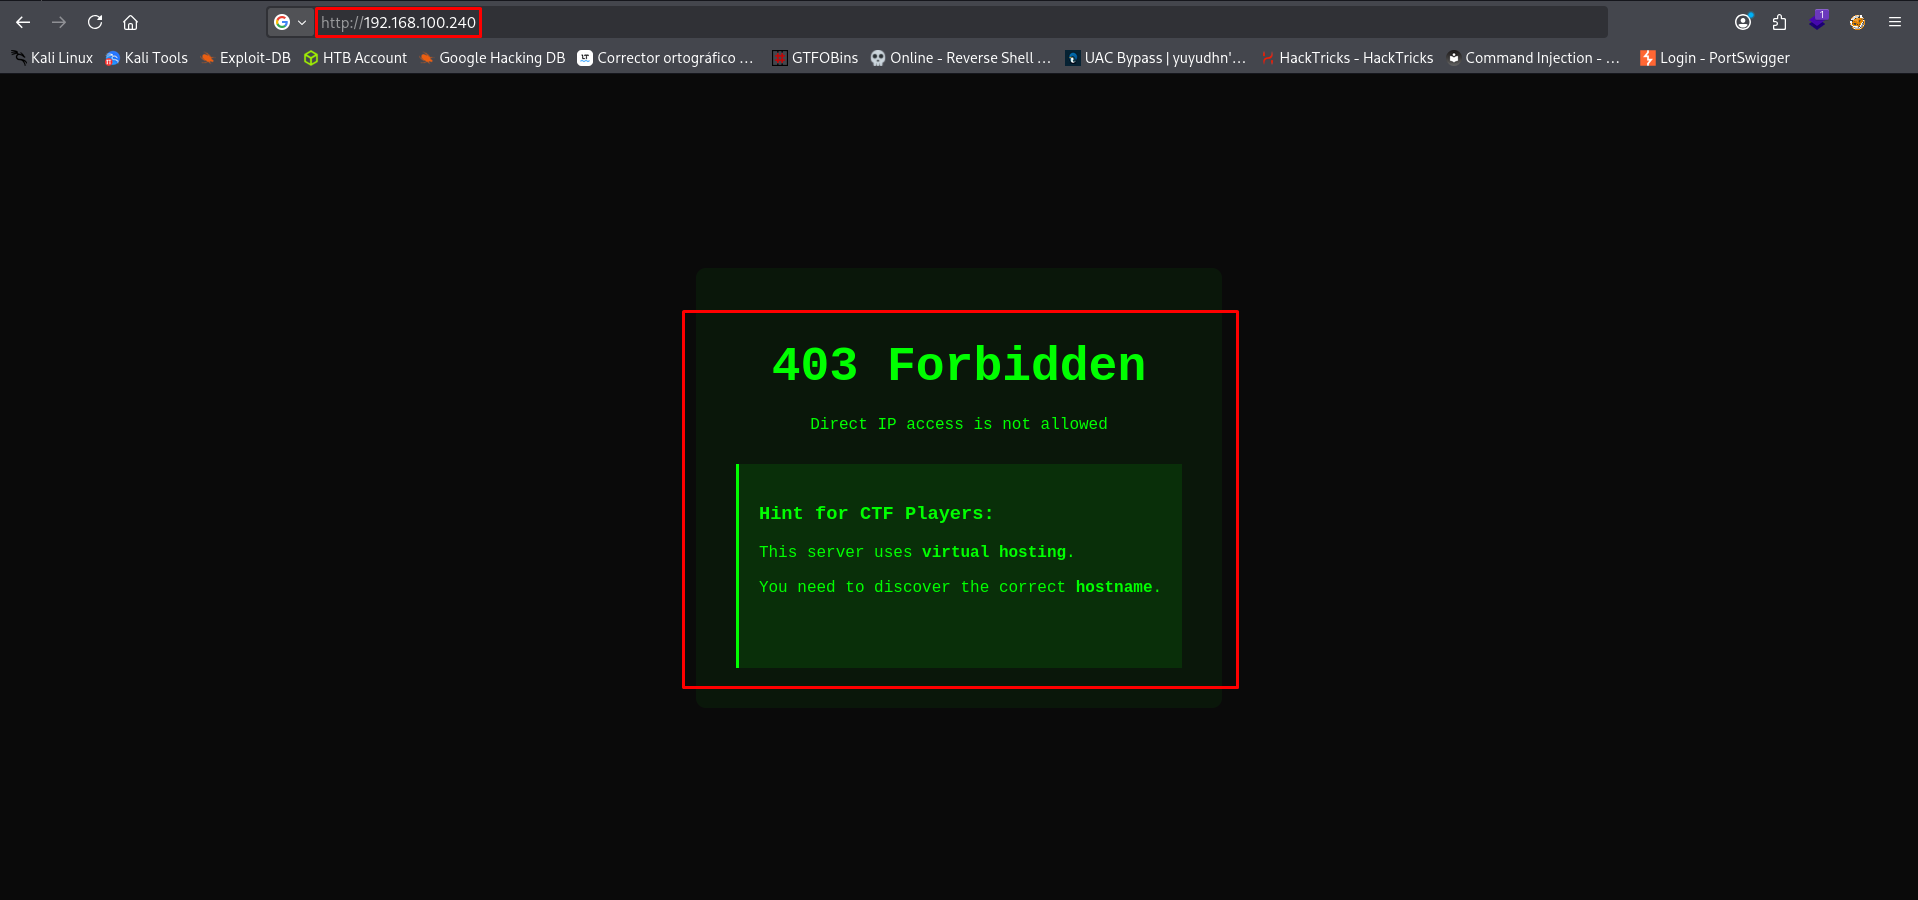The height and width of the screenshot is (900, 1918).
Task: Open the GTFOBins bookmark
Action: 815,58
